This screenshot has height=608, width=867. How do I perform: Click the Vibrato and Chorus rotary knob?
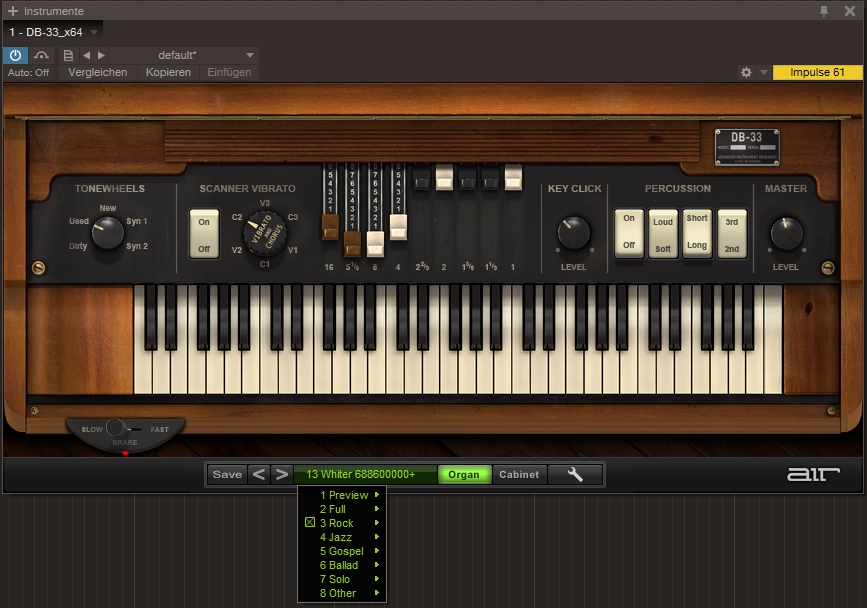coord(264,233)
